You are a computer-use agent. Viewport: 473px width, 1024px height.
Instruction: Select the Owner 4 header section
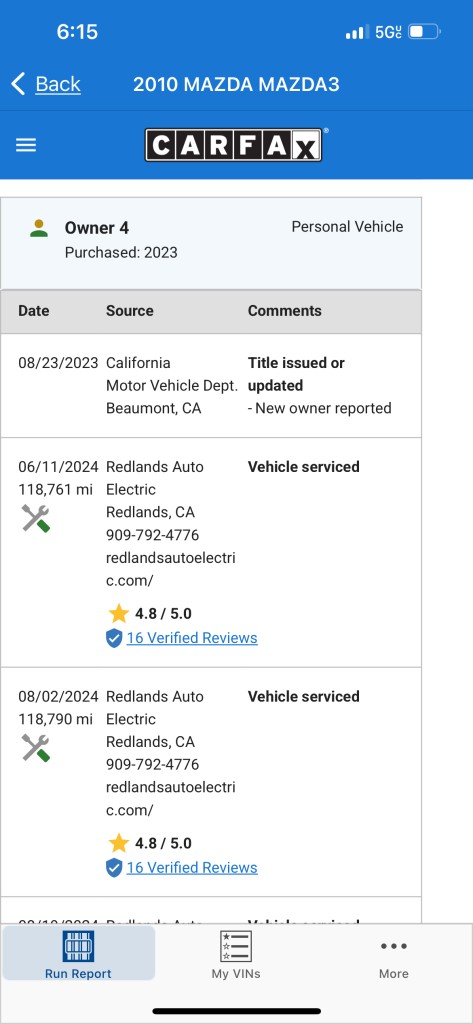(x=211, y=243)
